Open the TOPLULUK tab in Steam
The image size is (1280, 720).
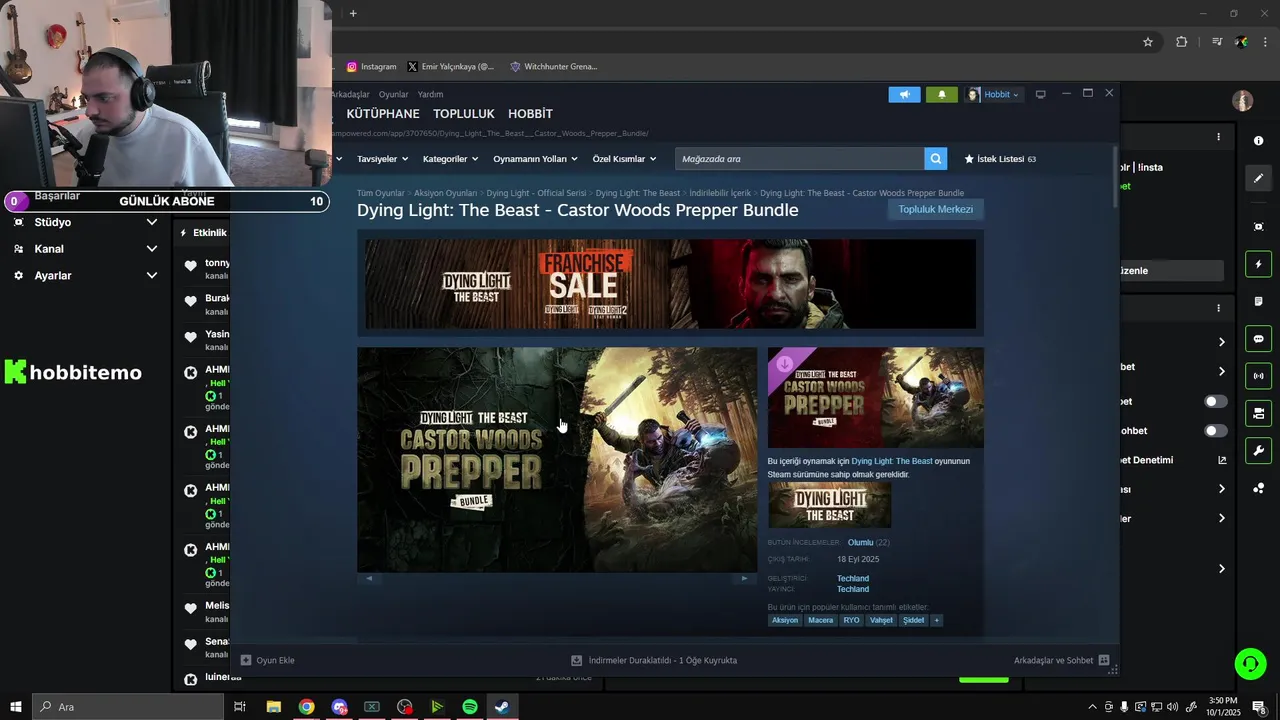pyautogui.click(x=464, y=114)
